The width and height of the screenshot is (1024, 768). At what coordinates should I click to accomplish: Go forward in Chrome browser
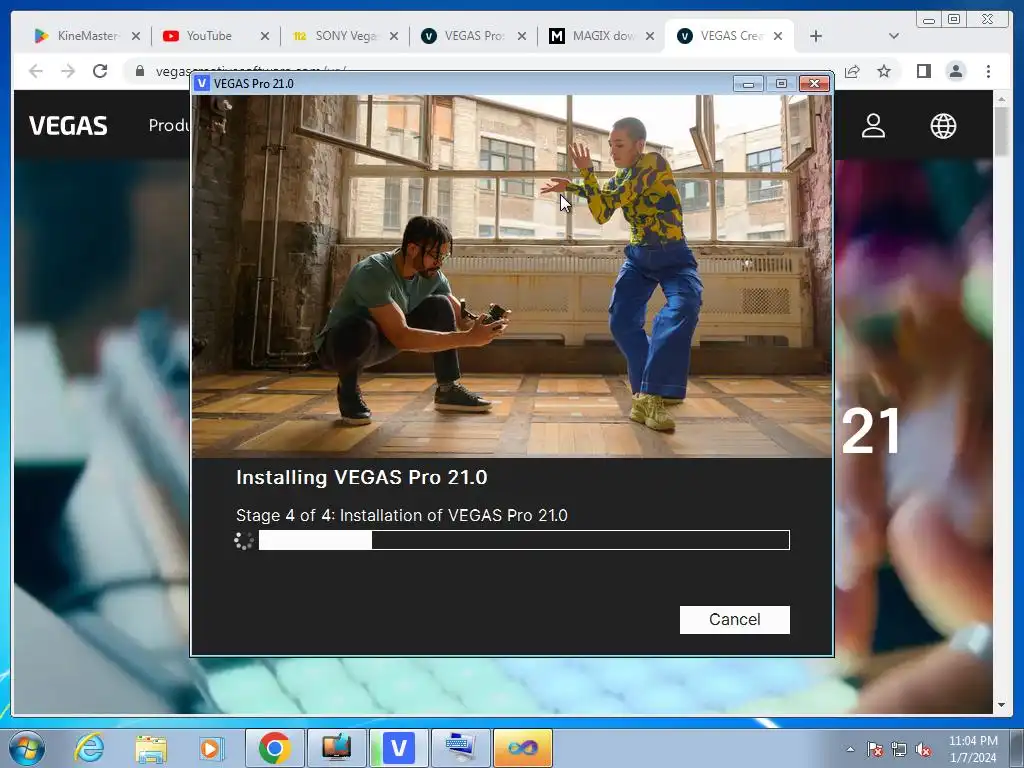[x=68, y=71]
